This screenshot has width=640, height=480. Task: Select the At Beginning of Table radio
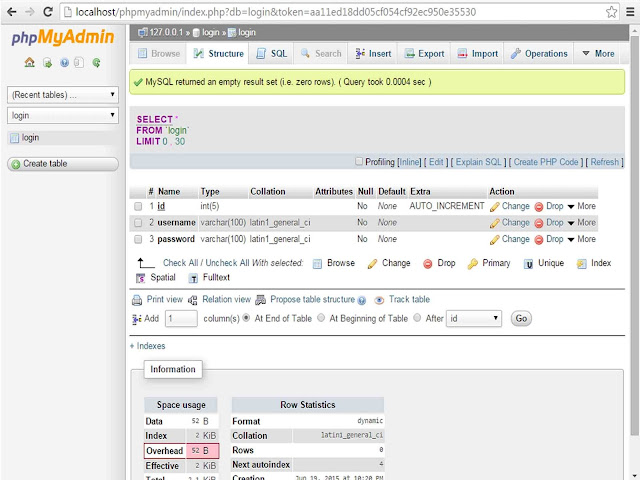tap(321, 318)
